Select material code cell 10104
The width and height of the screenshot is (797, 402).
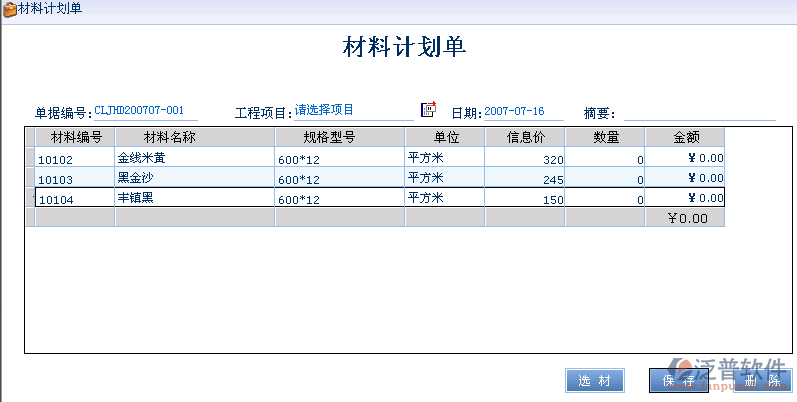coord(75,198)
